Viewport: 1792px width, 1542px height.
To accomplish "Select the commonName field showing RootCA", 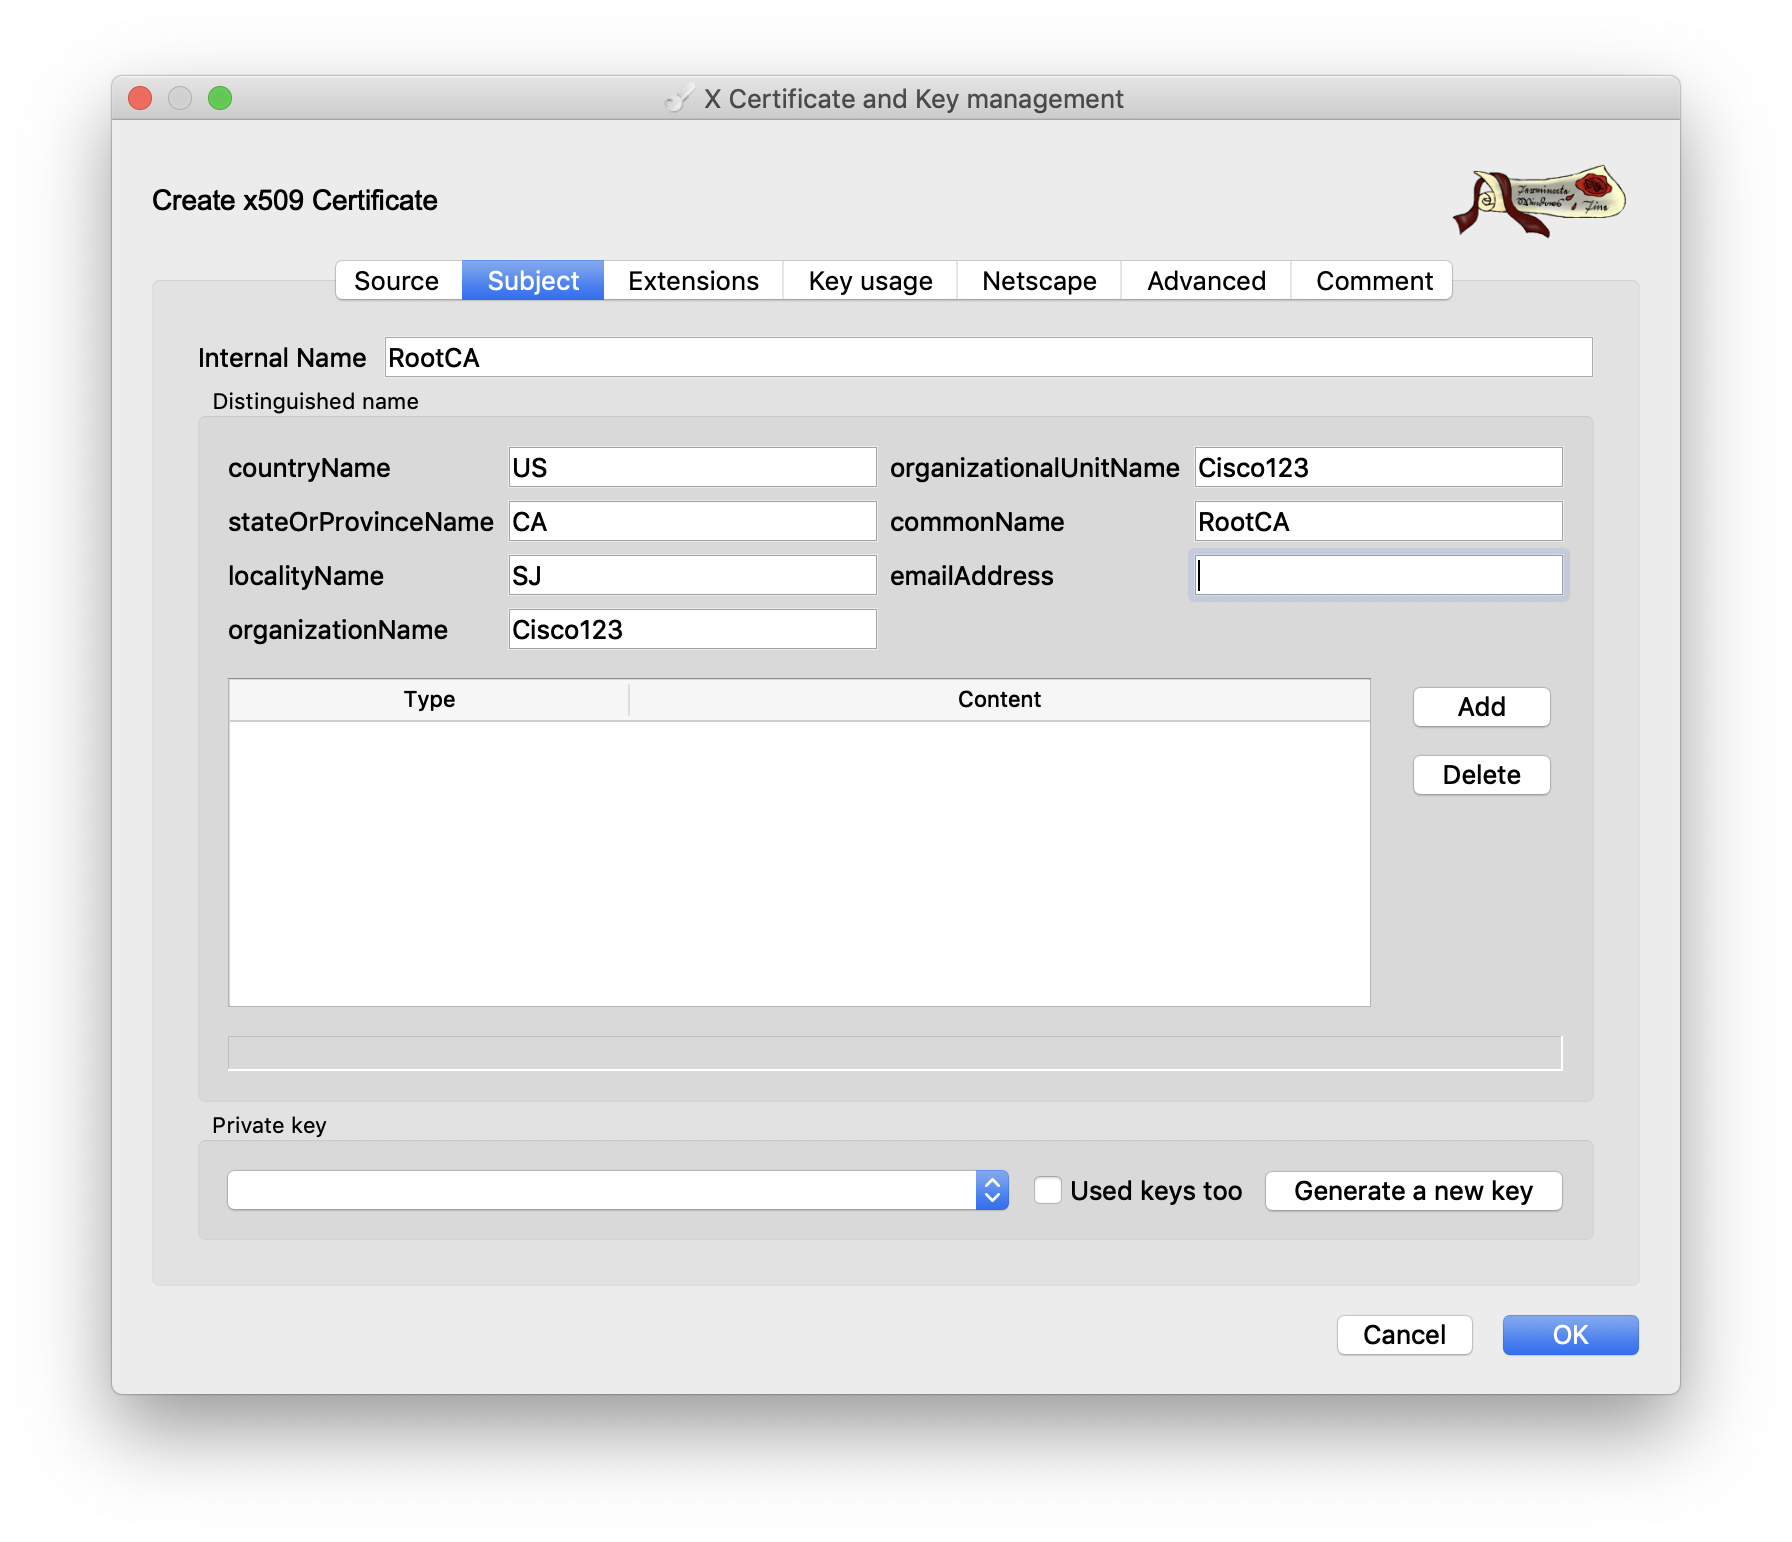I will tap(1378, 521).
